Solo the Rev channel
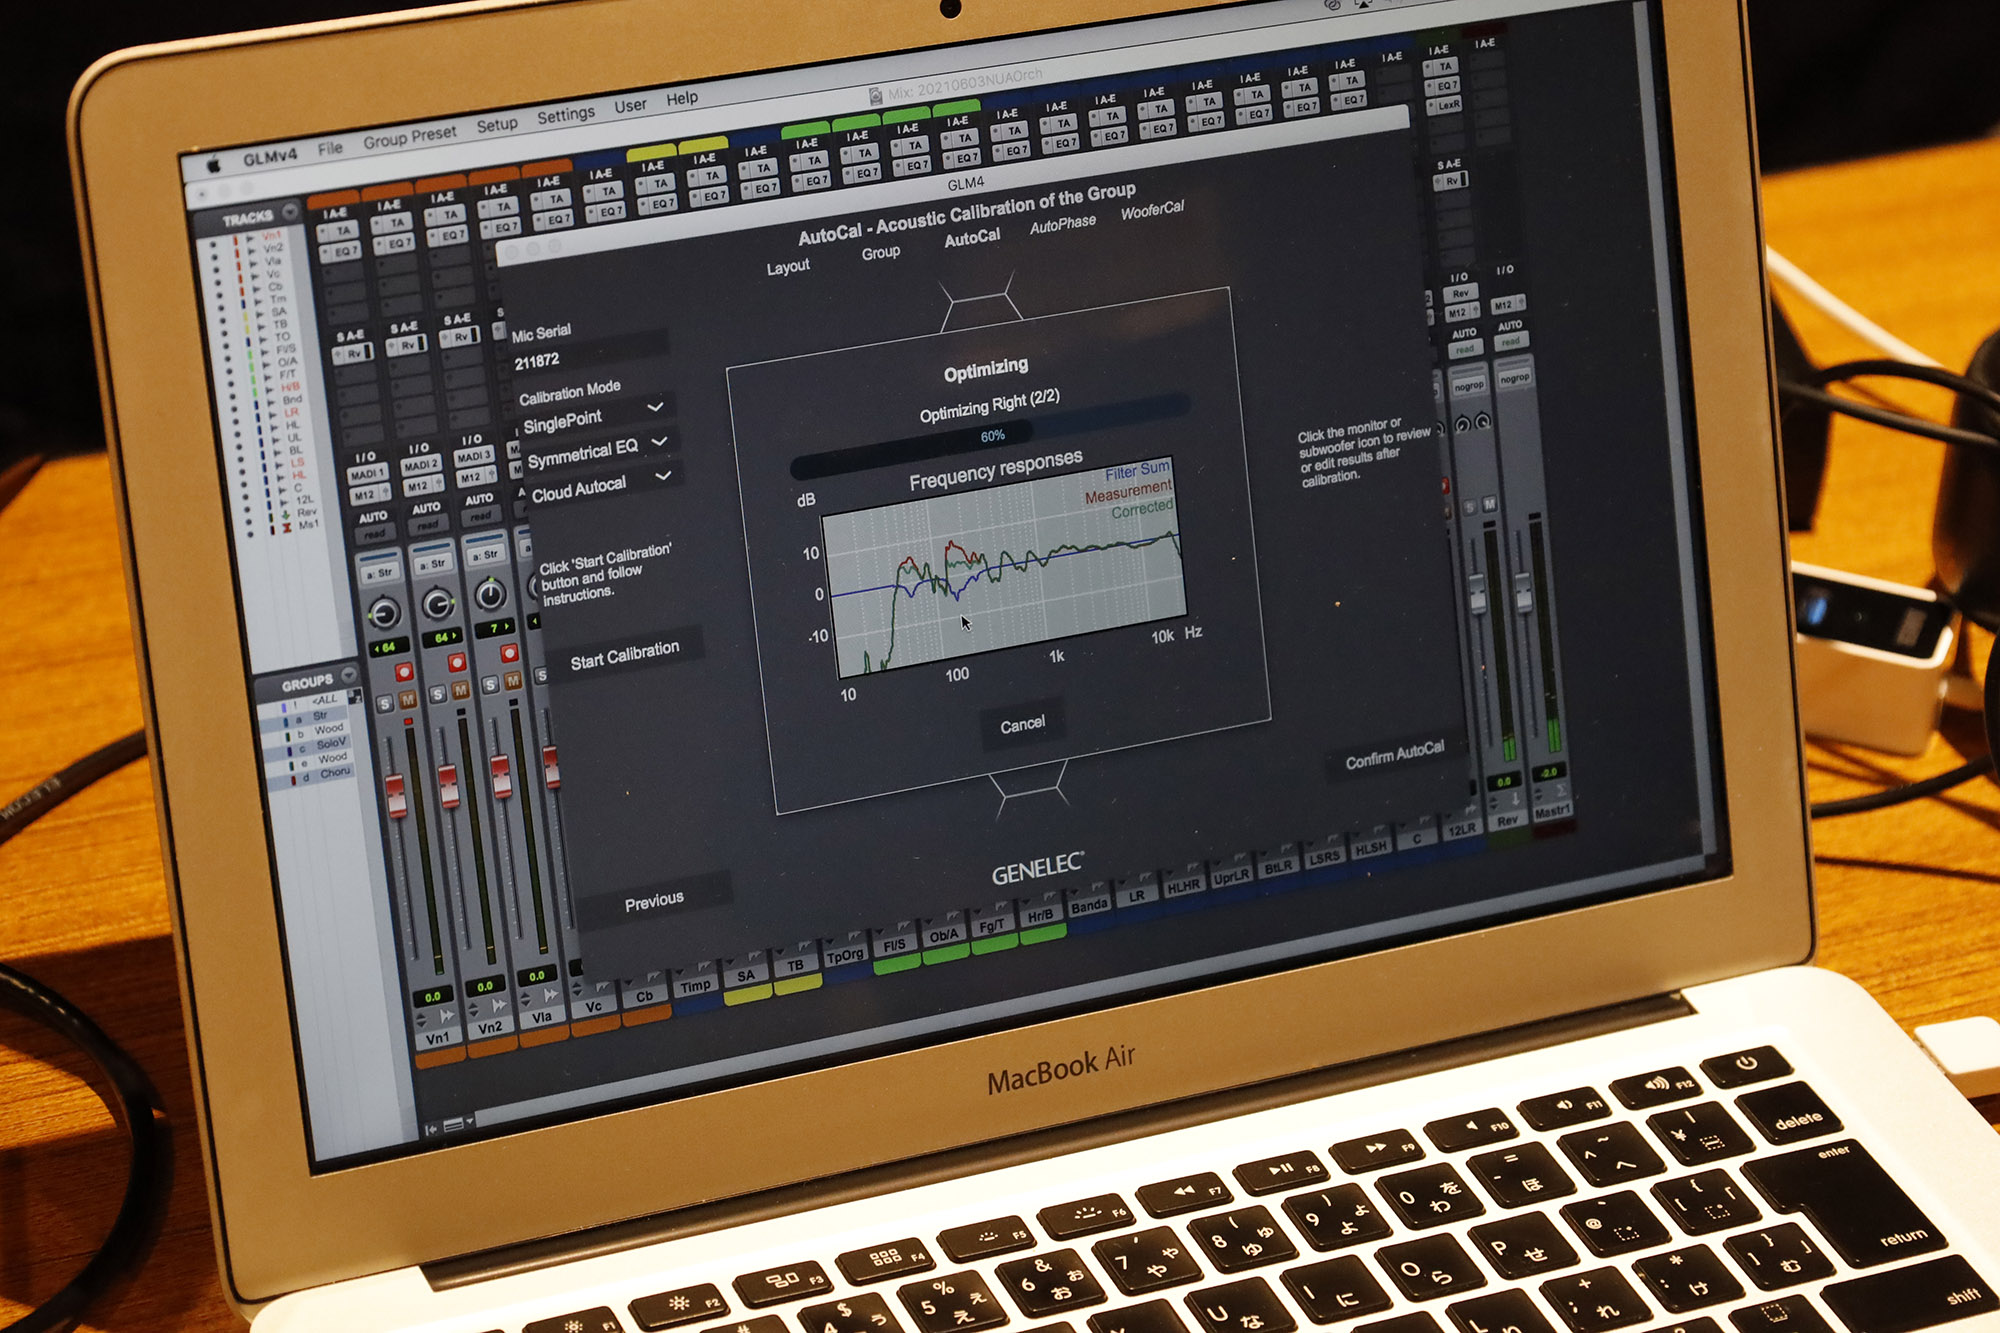The width and height of the screenshot is (2000, 1333). point(1470,507)
